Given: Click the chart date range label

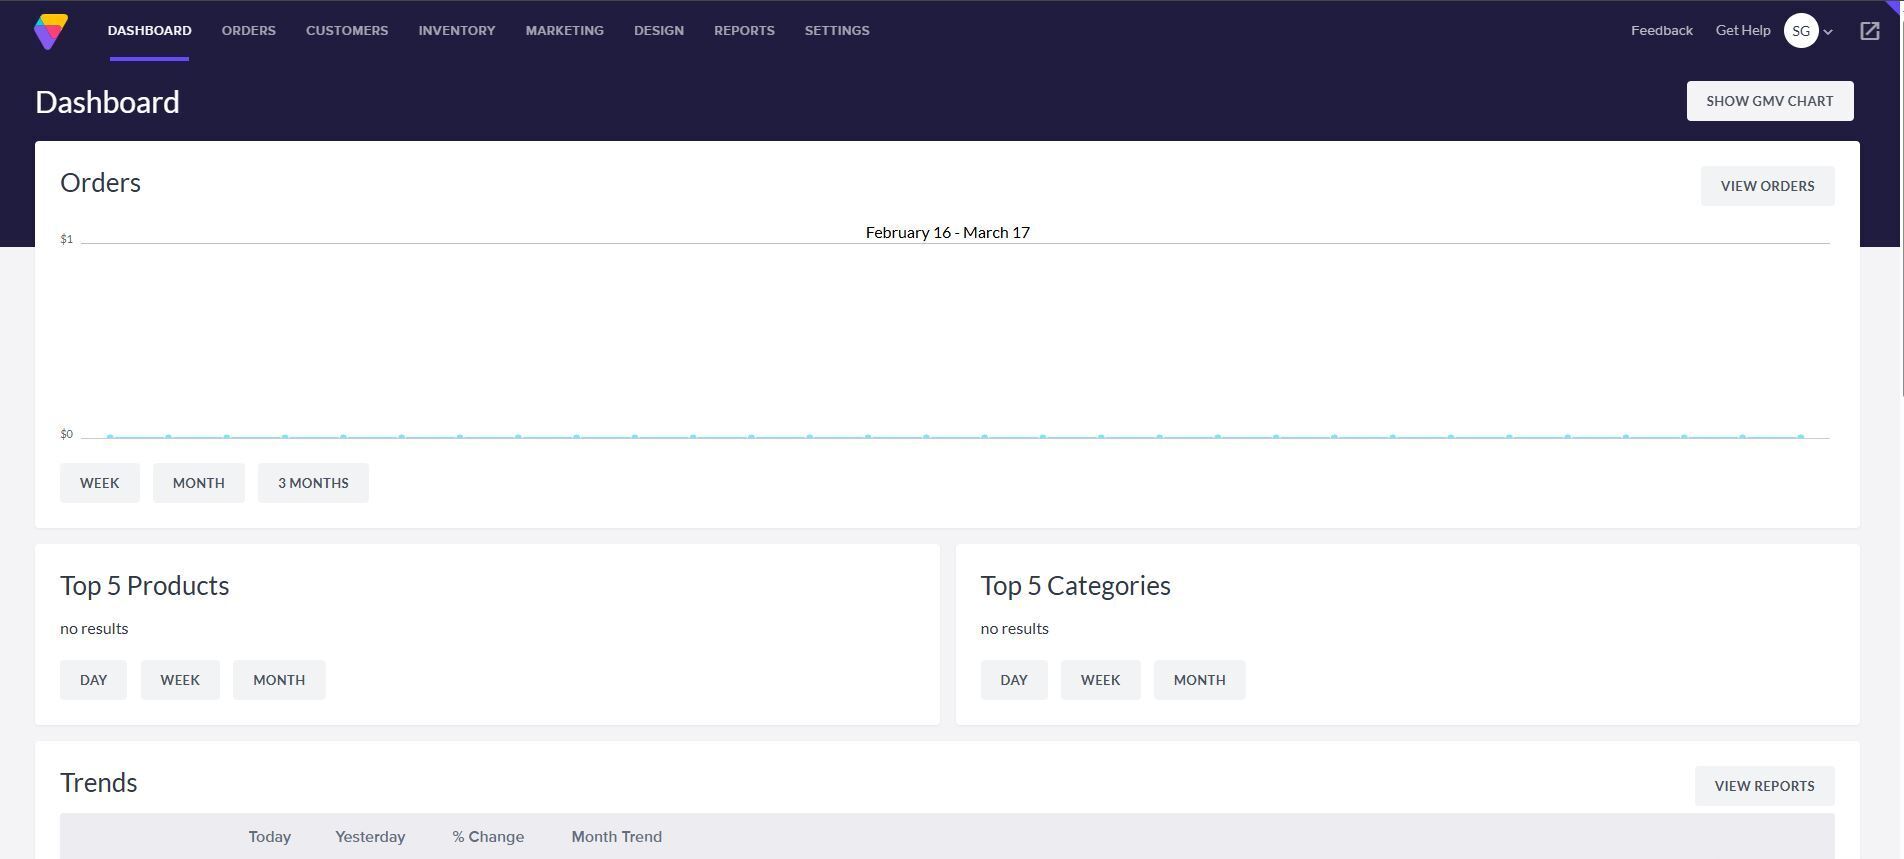Looking at the screenshot, I should 947,232.
